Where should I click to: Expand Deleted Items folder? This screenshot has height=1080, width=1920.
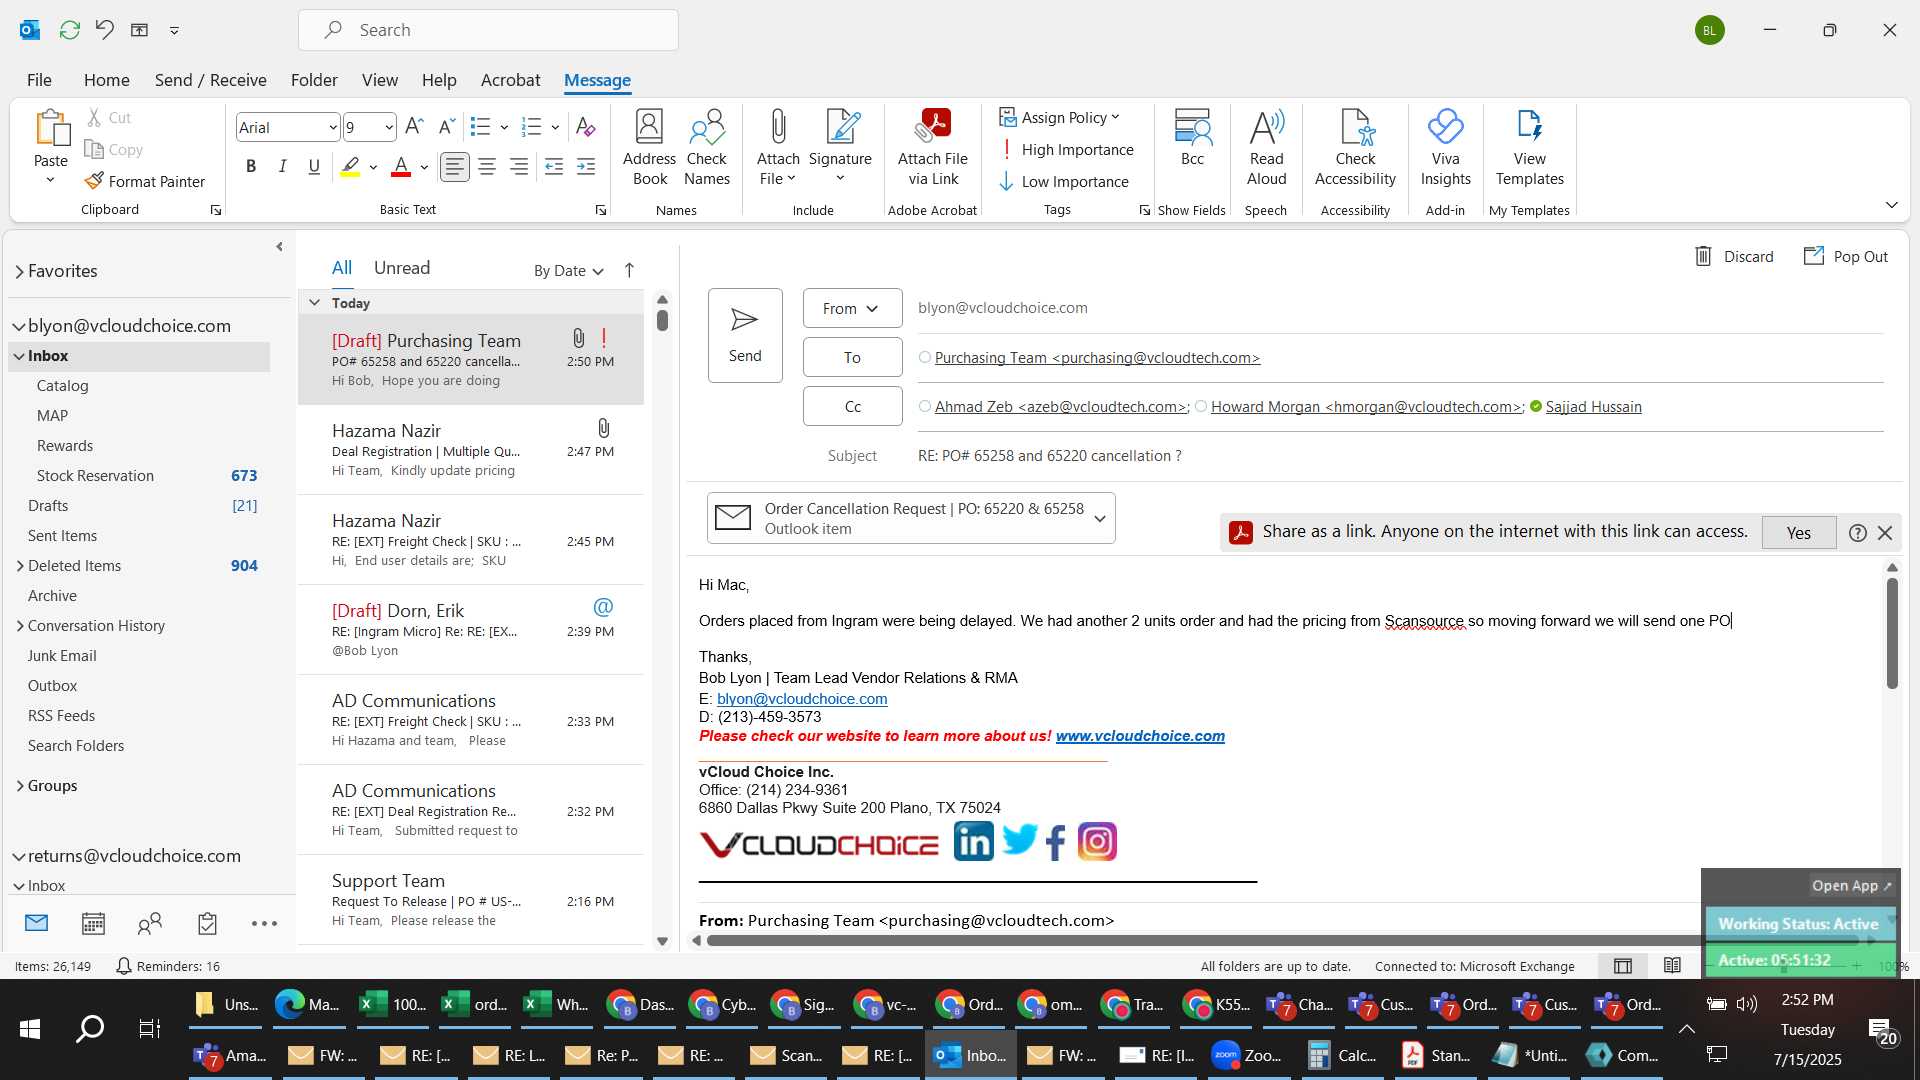(19, 565)
